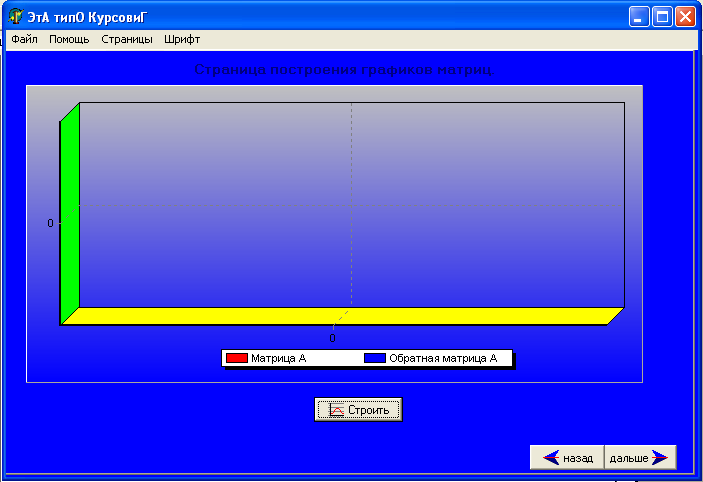Click the Обратная матрица А legend label
The width and height of the screenshot is (703, 482).
[443, 358]
